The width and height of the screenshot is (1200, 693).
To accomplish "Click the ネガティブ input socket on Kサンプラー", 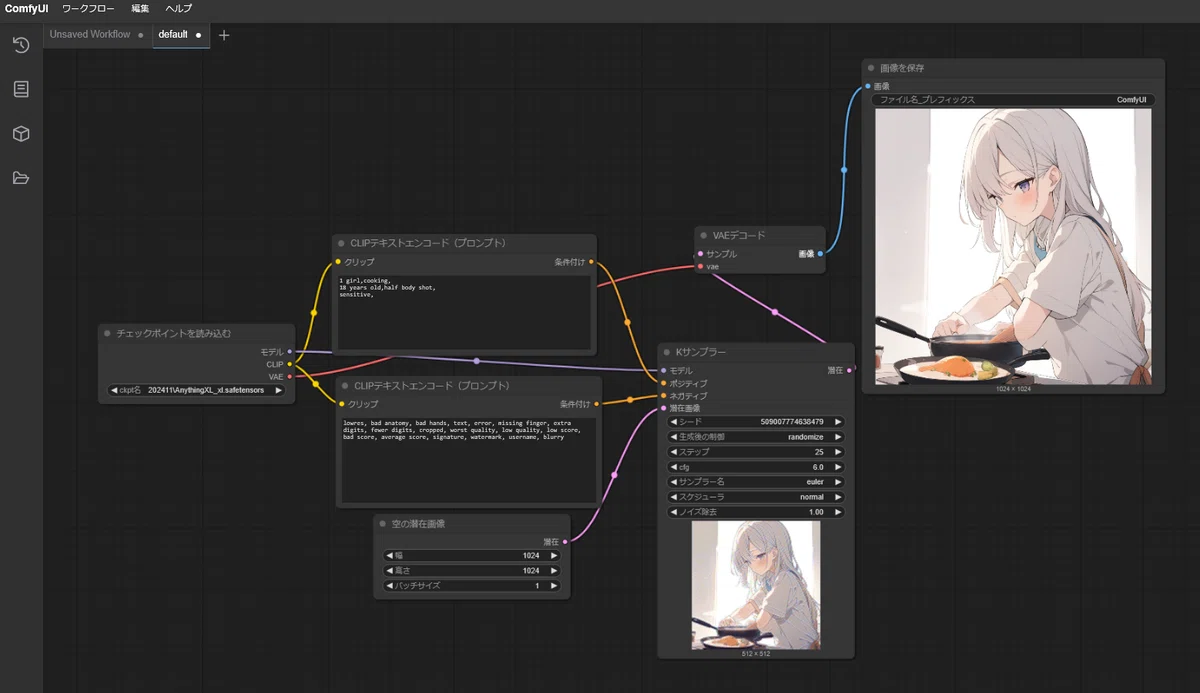I will pos(663,396).
